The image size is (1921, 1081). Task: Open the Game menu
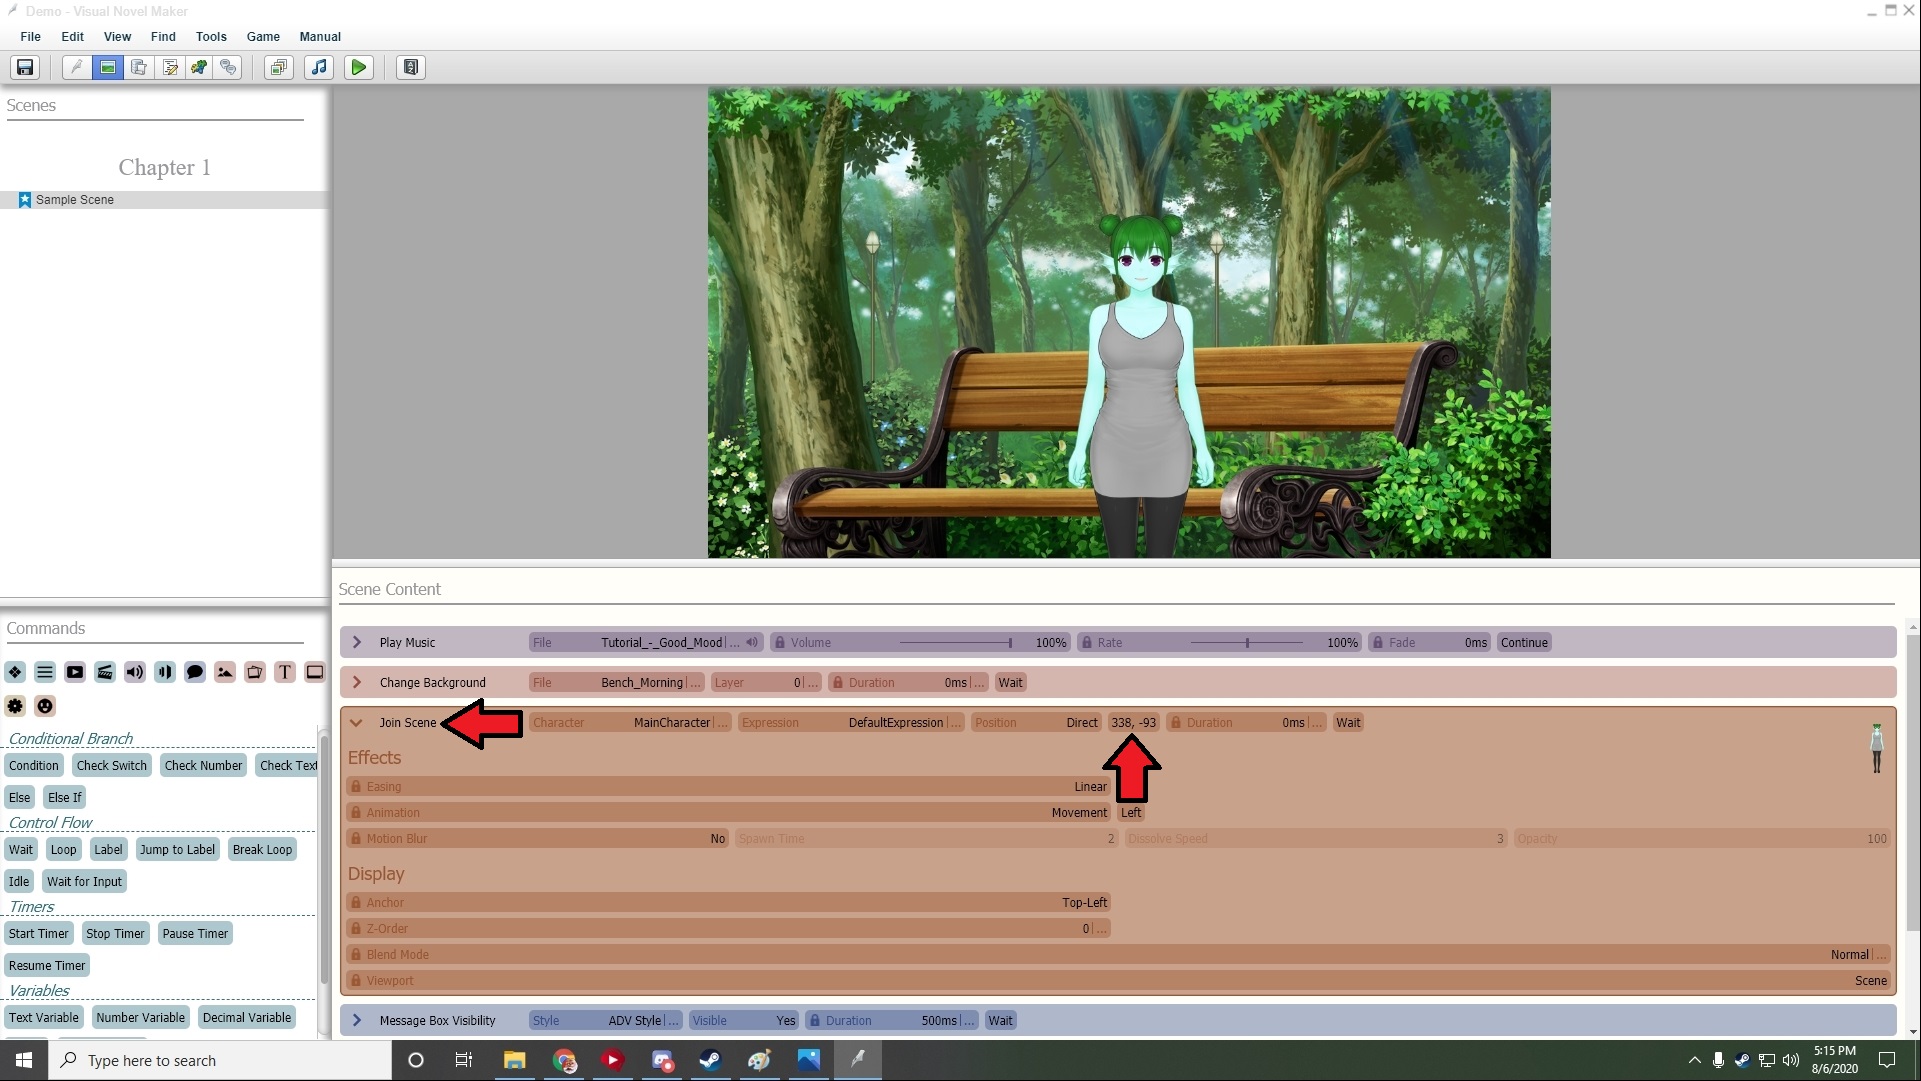point(263,36)
